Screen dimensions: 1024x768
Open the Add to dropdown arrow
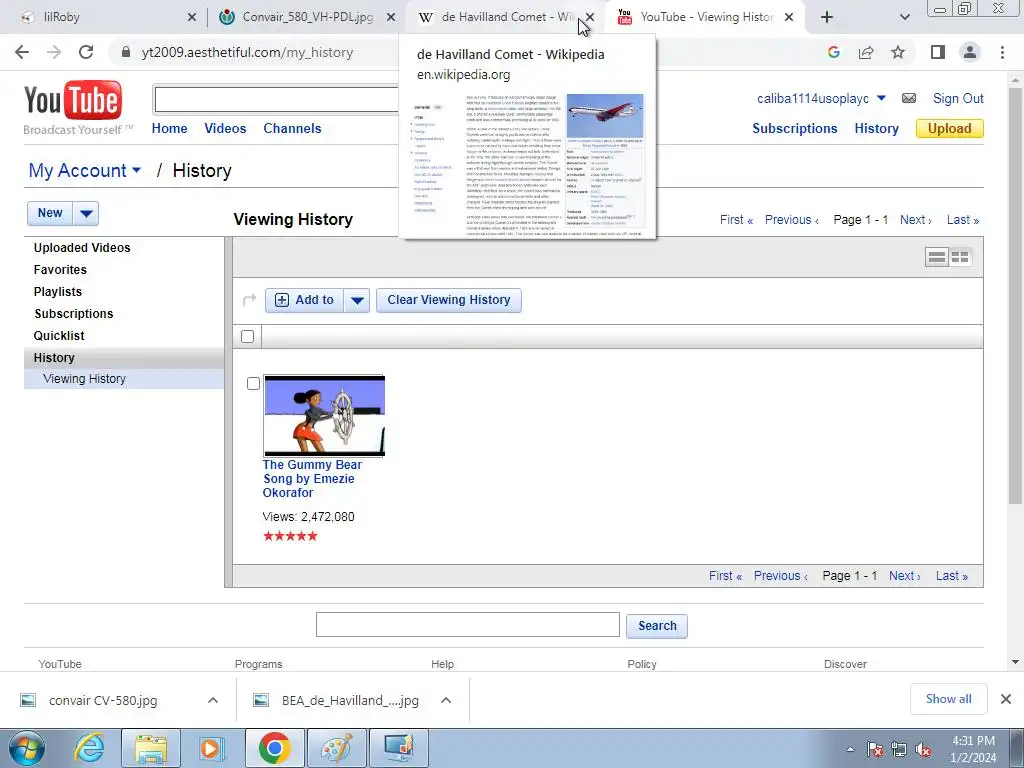coord(357,300)
